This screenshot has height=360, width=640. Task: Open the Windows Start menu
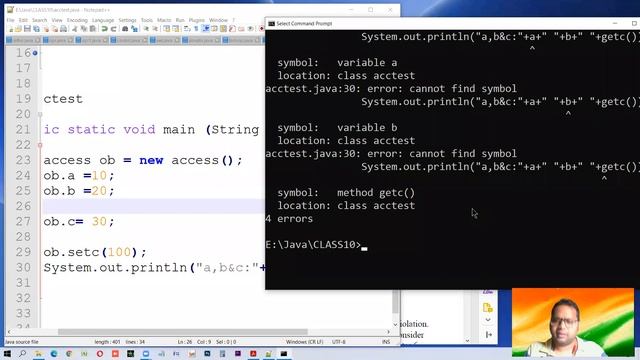tap(7, 353)
